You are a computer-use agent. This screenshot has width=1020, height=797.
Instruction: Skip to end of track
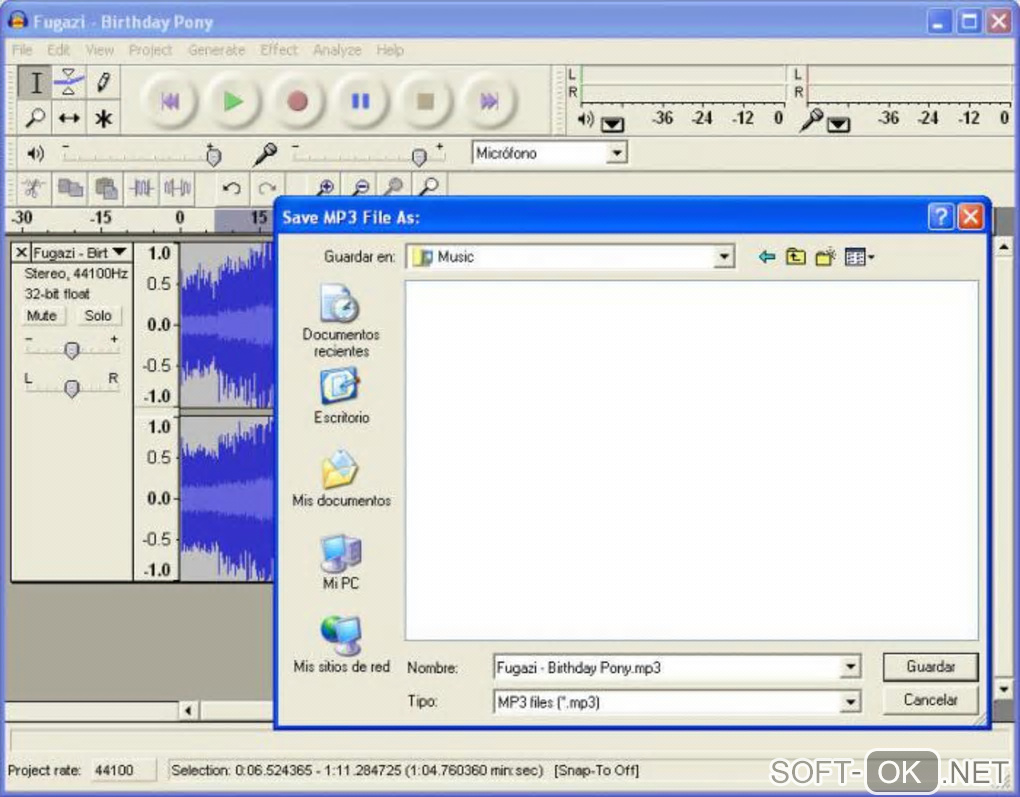click(x=489, y=101)
